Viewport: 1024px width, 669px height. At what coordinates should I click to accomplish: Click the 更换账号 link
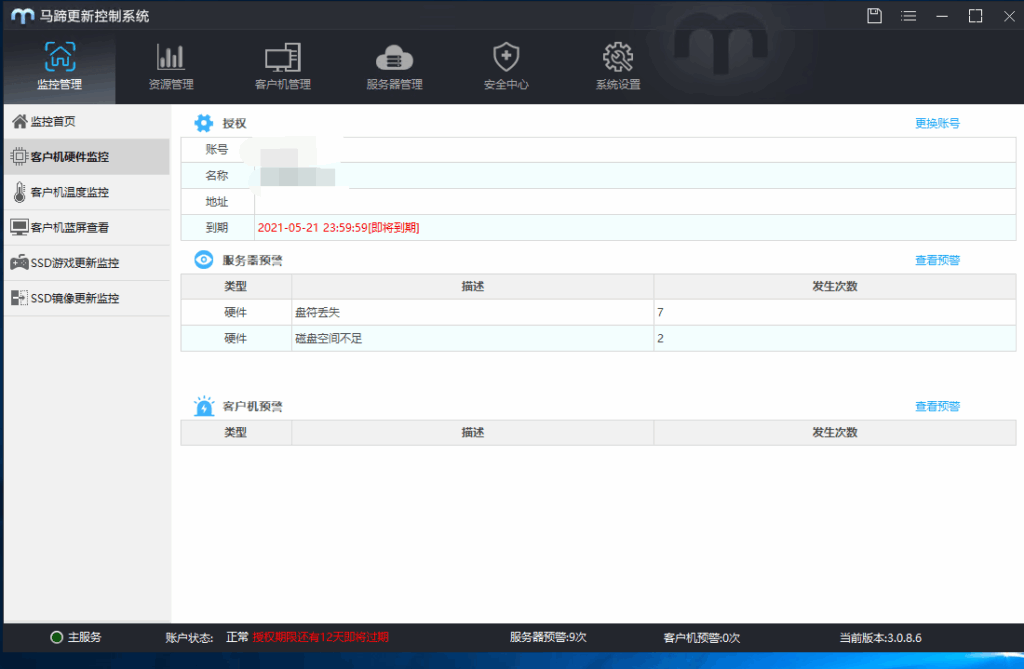coord(937,124)
